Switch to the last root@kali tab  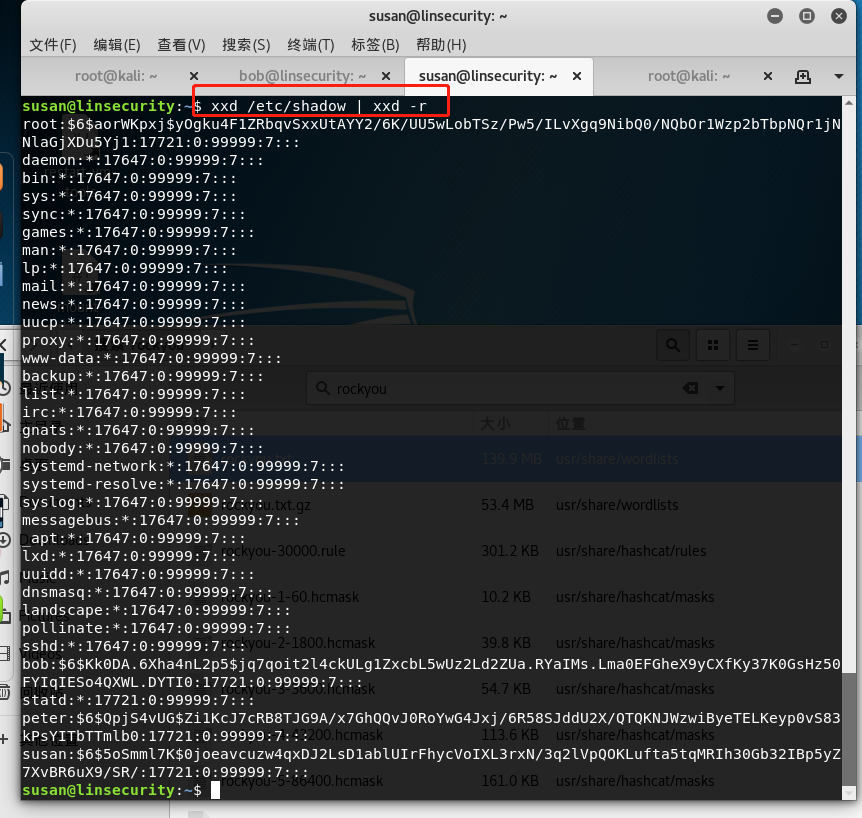(689, 76)
